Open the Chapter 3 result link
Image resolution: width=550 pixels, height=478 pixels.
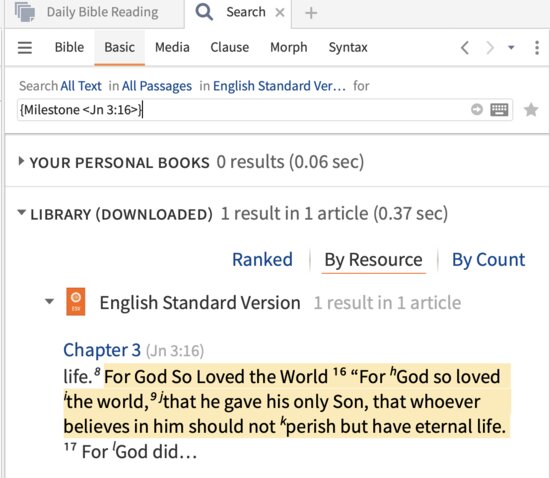(102, 350)
